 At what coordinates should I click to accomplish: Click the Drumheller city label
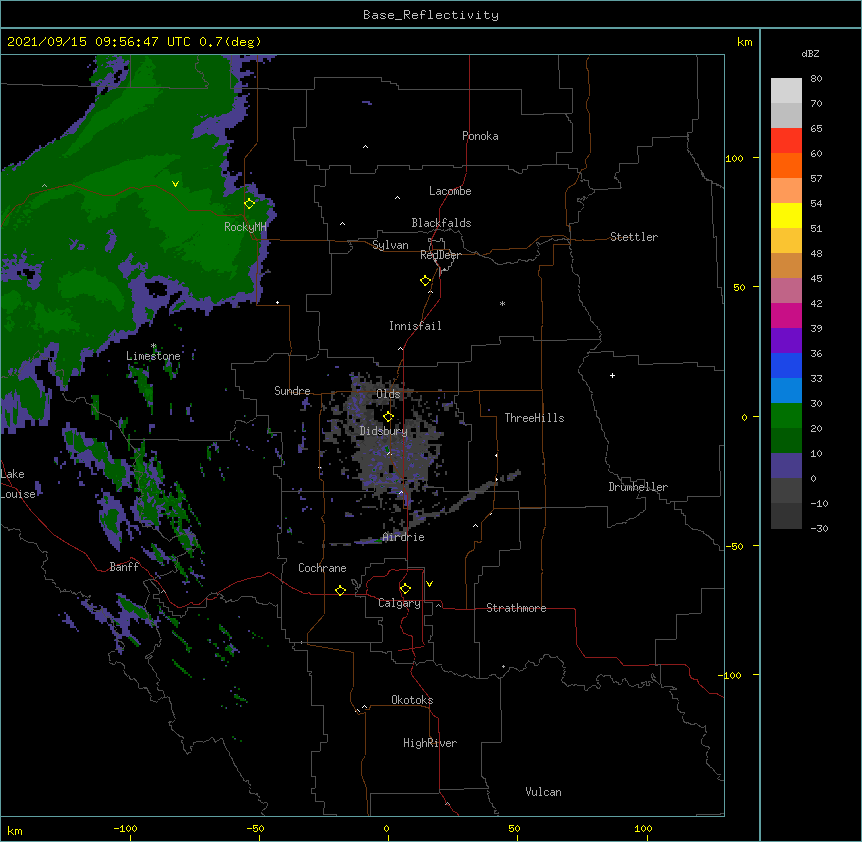pos(638,487)
